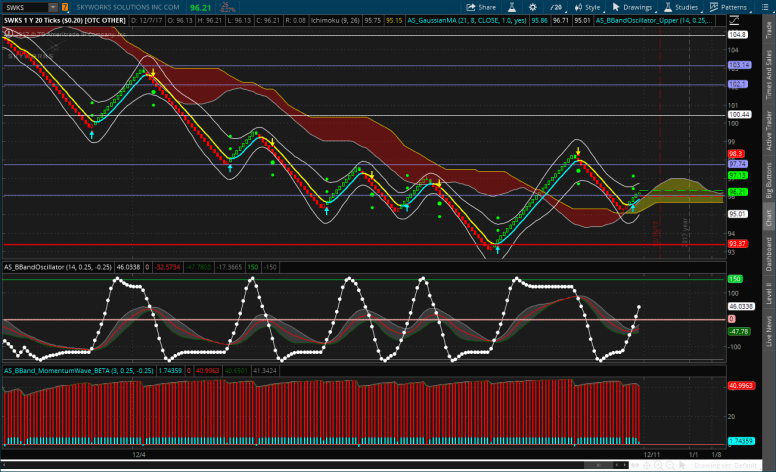Viewport: 776px width, 472px height.
Task: Click the Share button
Action: click(487, 6)
